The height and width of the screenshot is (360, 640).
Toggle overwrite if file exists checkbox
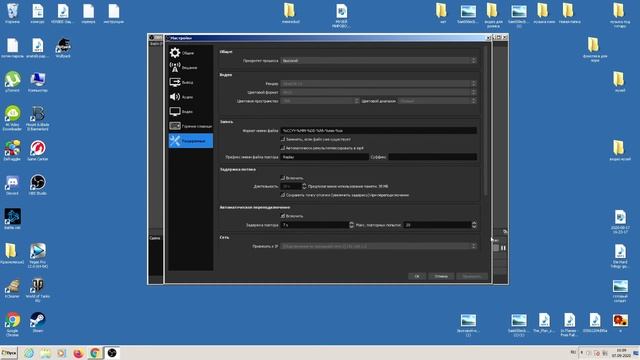(x=283, y=139)
